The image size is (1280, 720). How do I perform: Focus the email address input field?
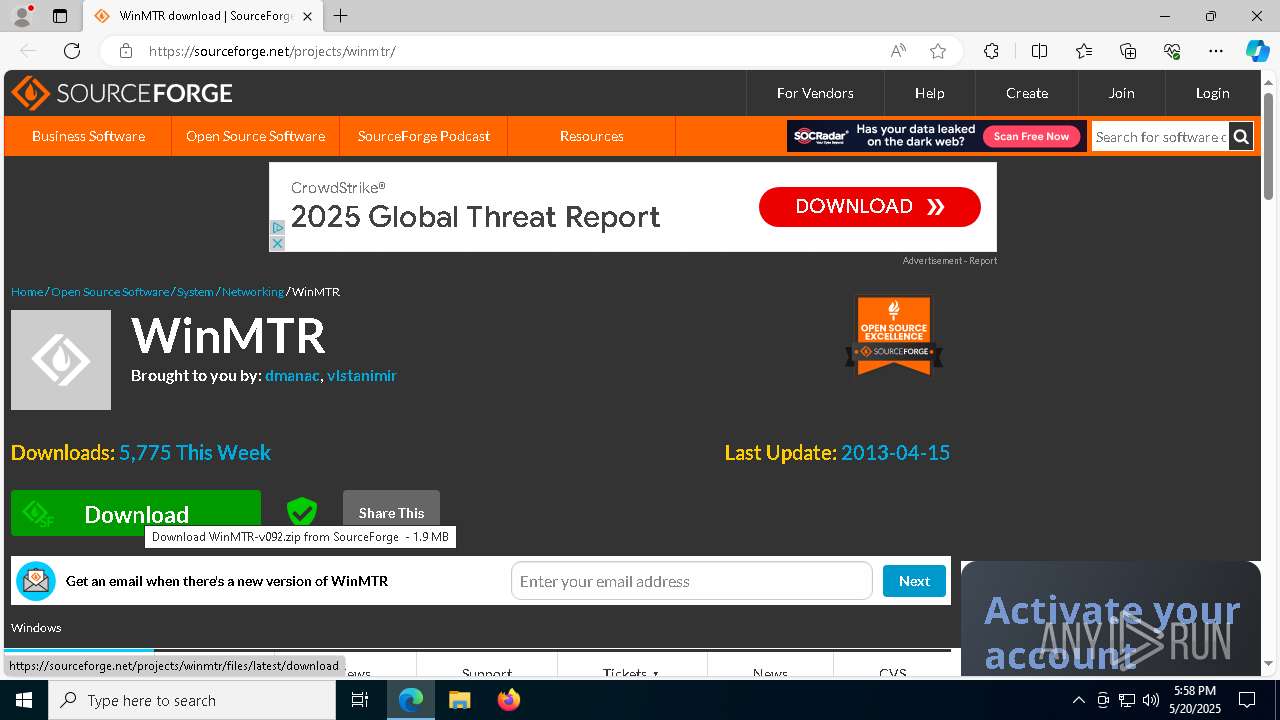(x=692, y=581)
